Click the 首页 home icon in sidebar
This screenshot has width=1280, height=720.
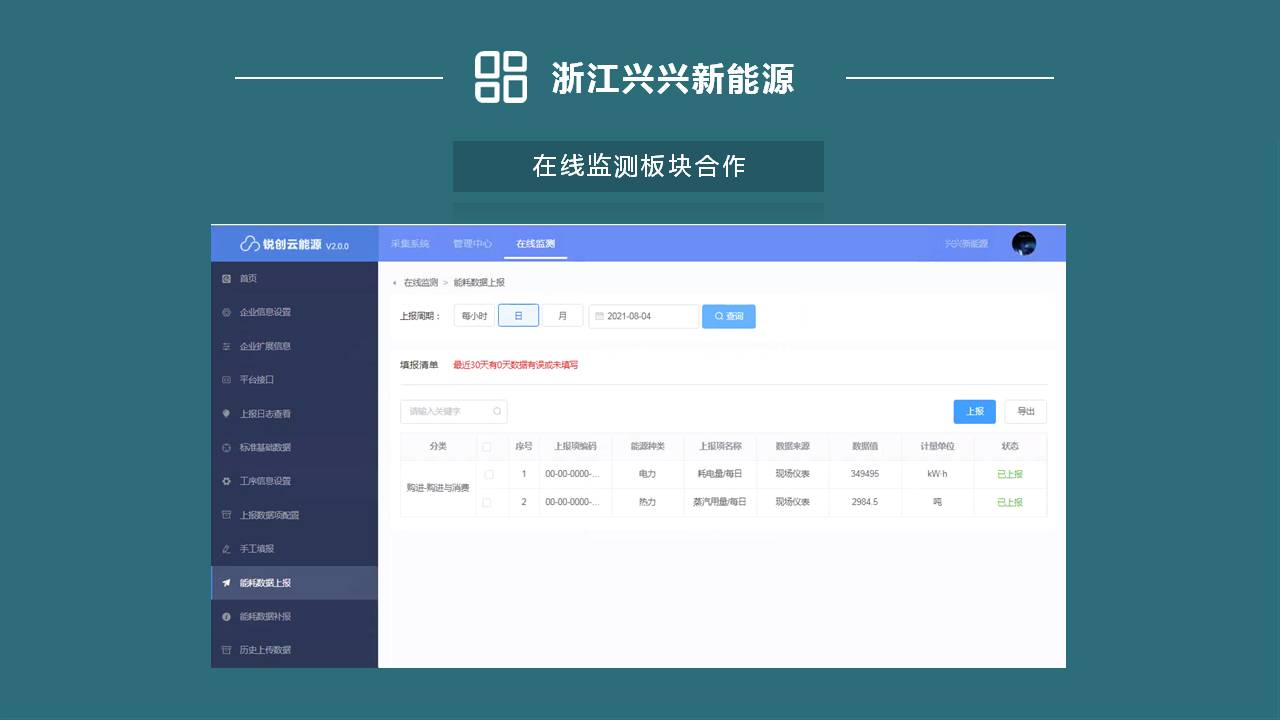(226, 278)
